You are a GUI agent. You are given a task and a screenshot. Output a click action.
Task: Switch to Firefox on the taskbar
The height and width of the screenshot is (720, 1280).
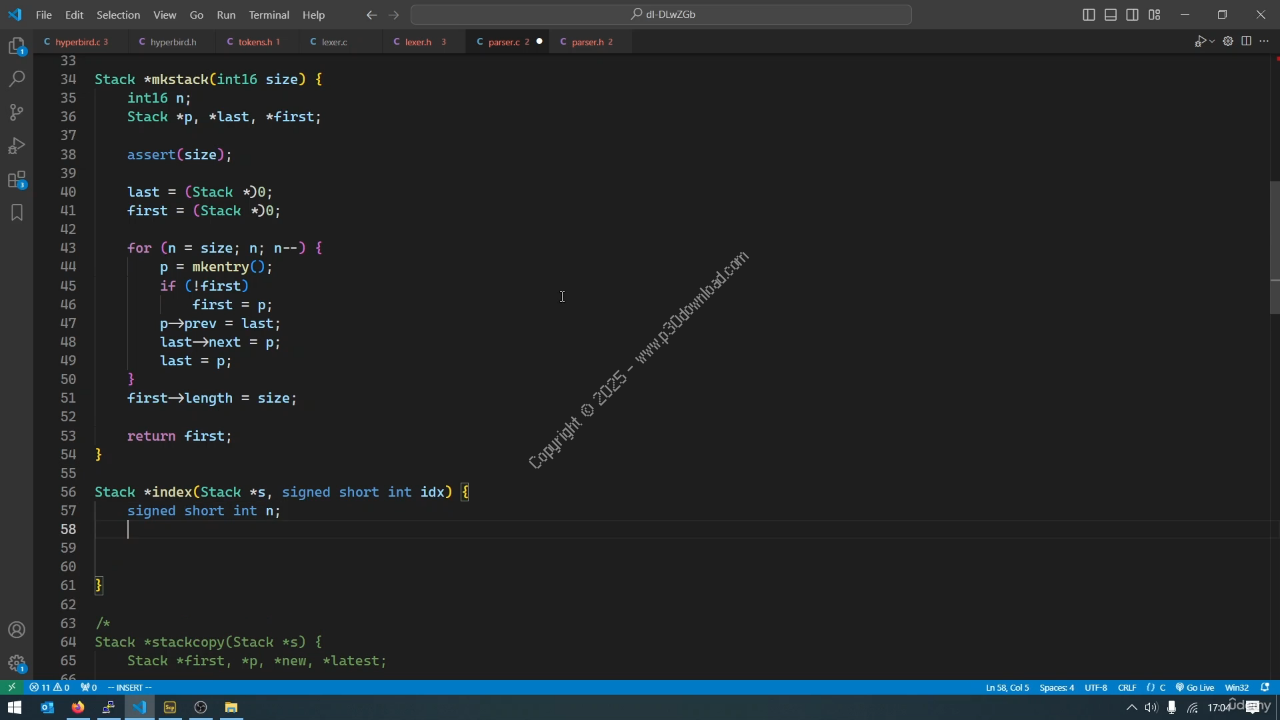(78, 708)
